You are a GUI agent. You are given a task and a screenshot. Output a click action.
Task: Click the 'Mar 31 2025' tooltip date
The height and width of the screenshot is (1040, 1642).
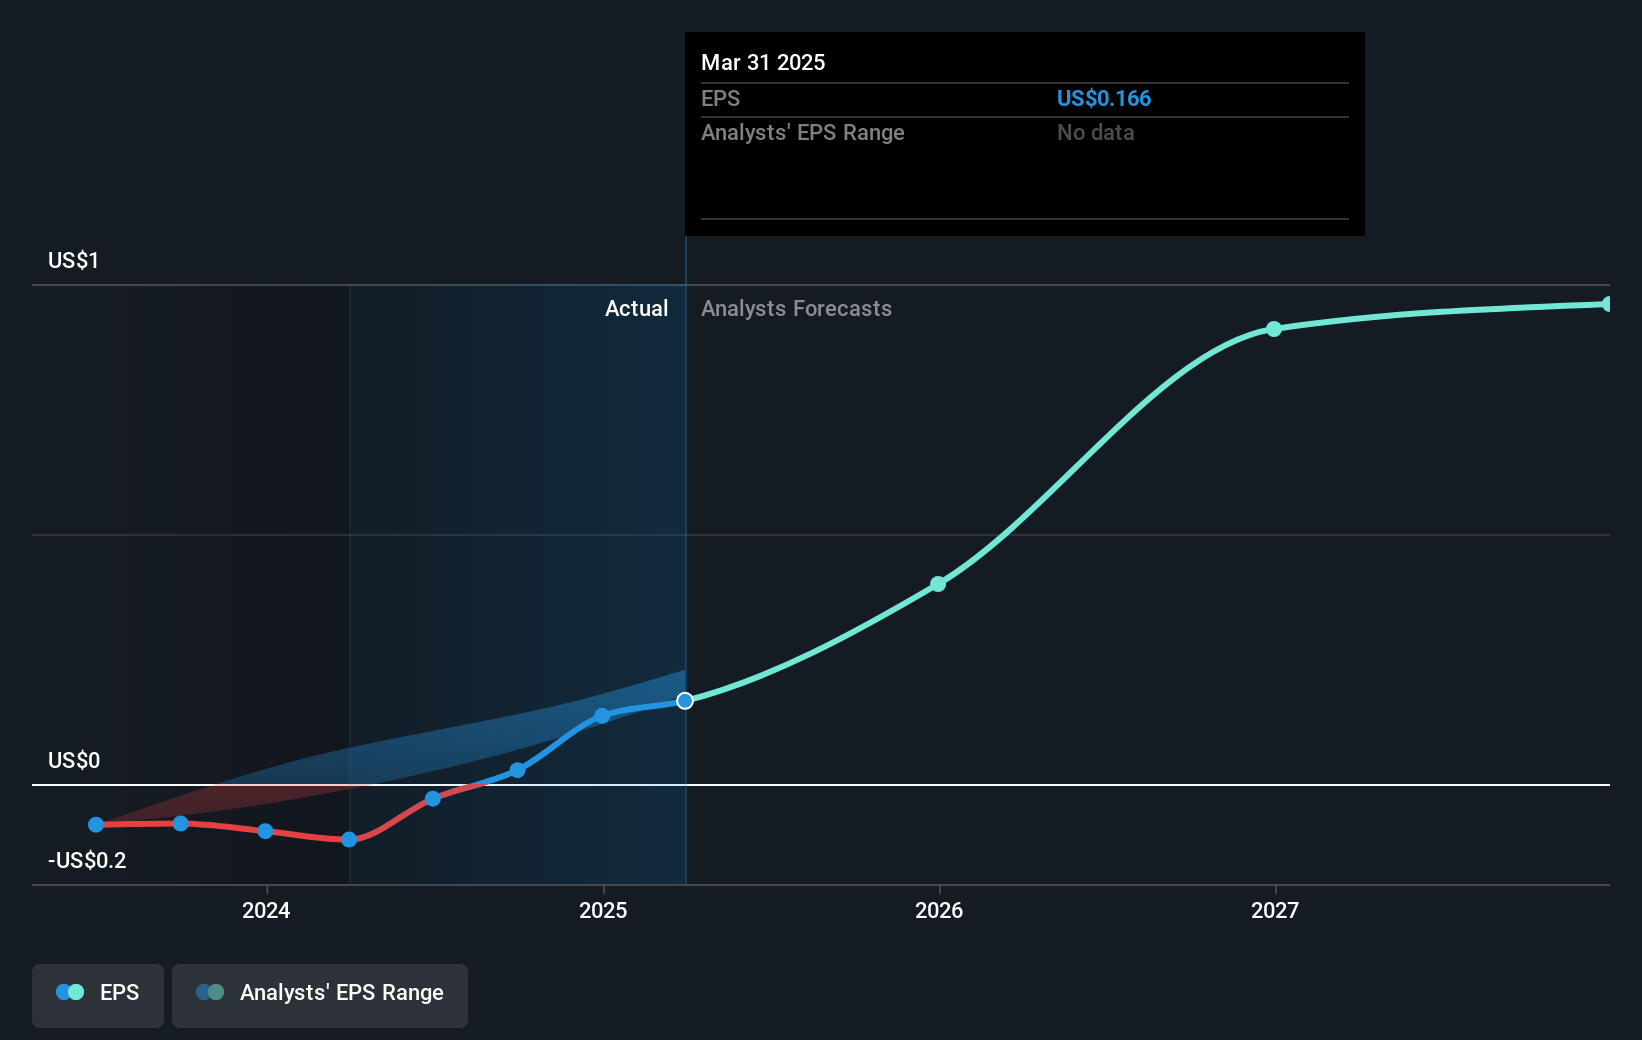(763, 62)
